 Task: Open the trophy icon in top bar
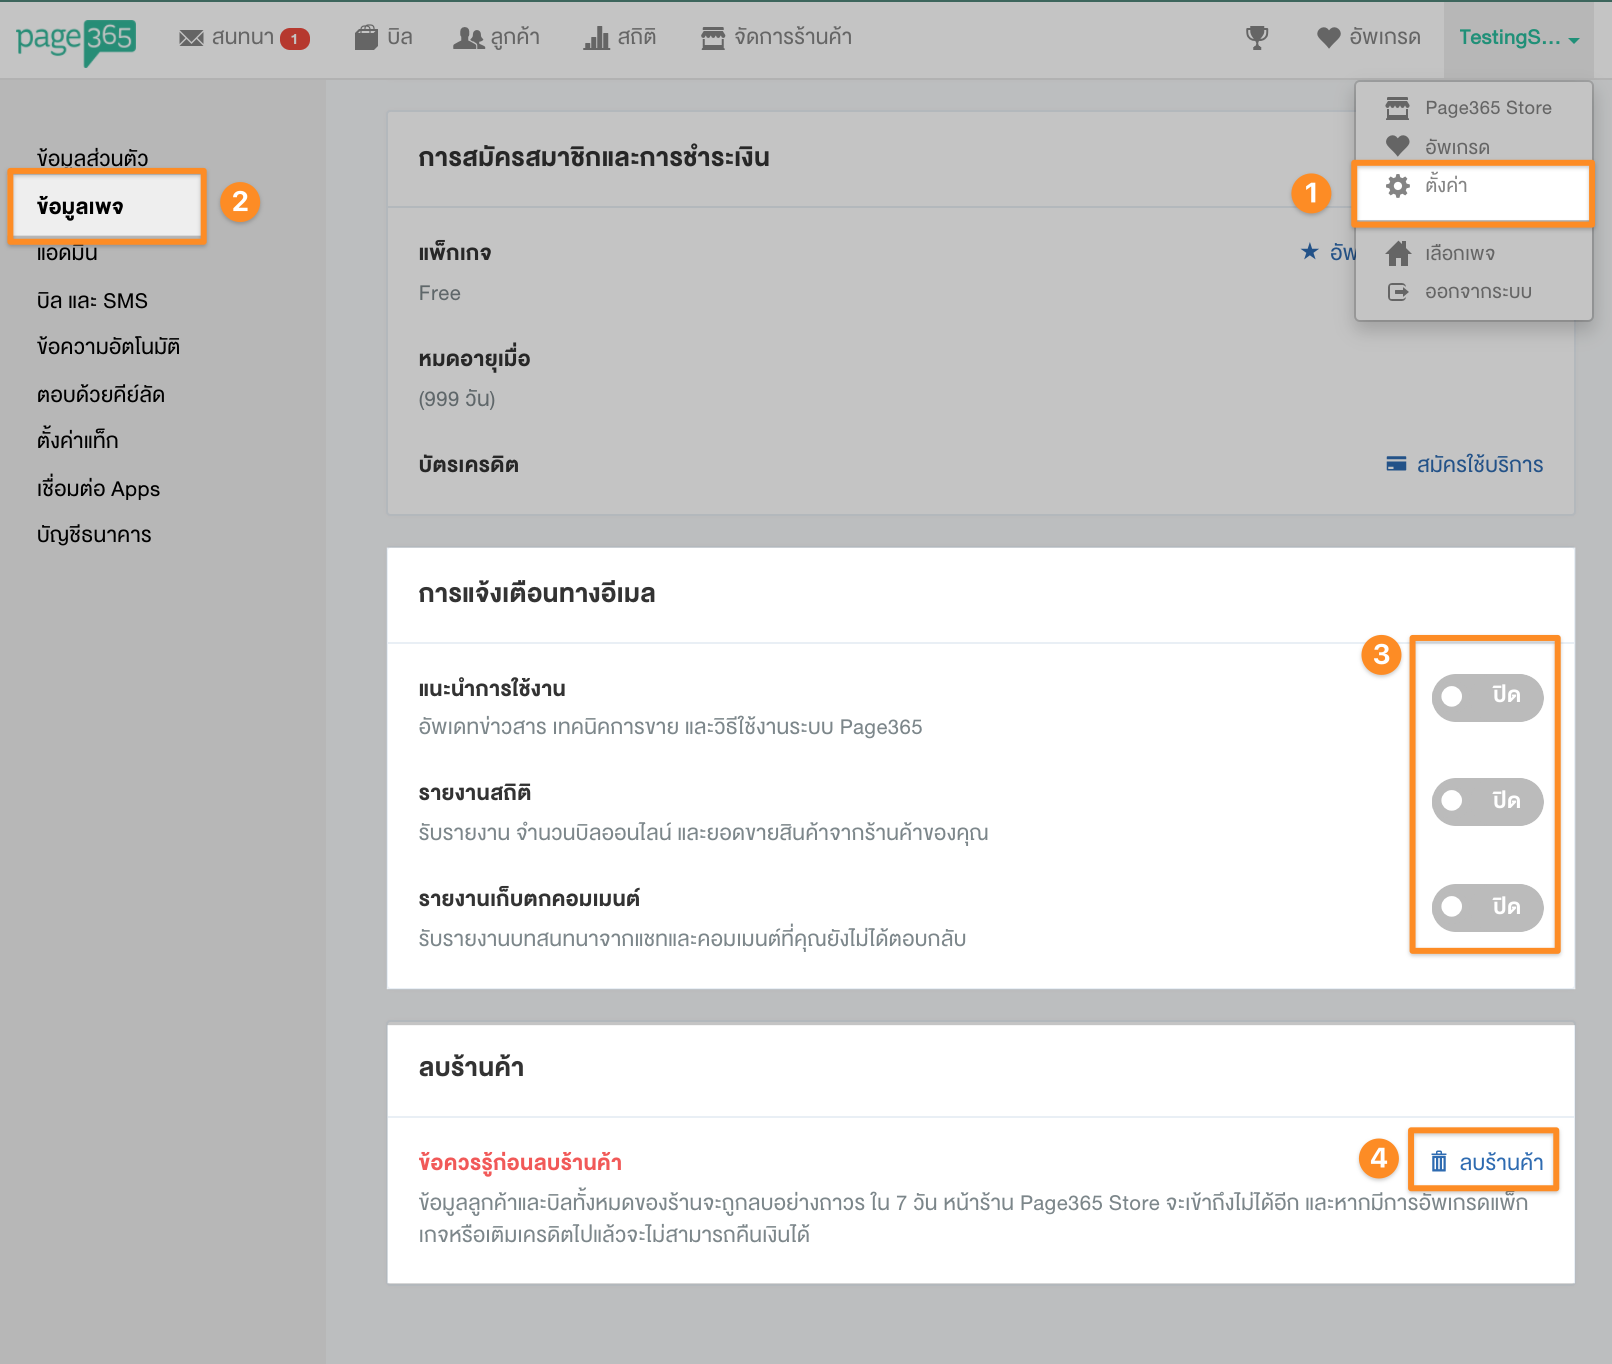pyautogui.click(x=1257, y=38)
